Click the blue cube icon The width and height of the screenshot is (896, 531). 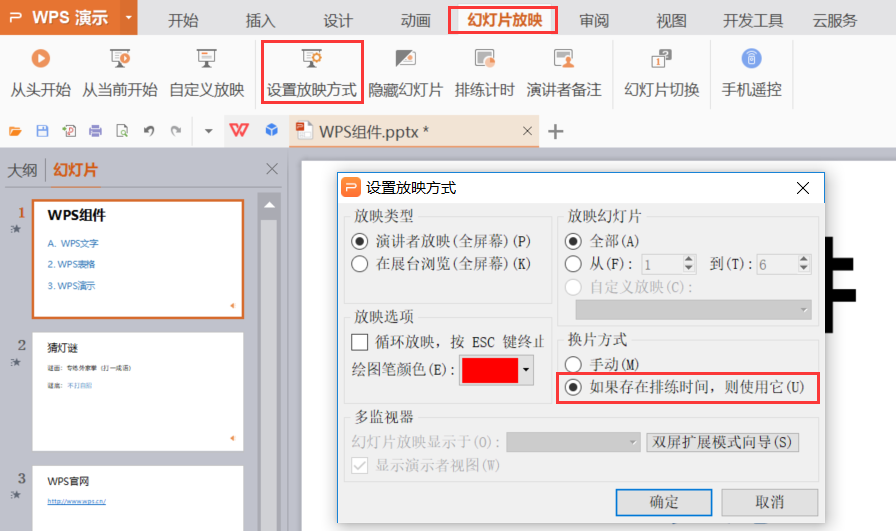click(271, 130)
